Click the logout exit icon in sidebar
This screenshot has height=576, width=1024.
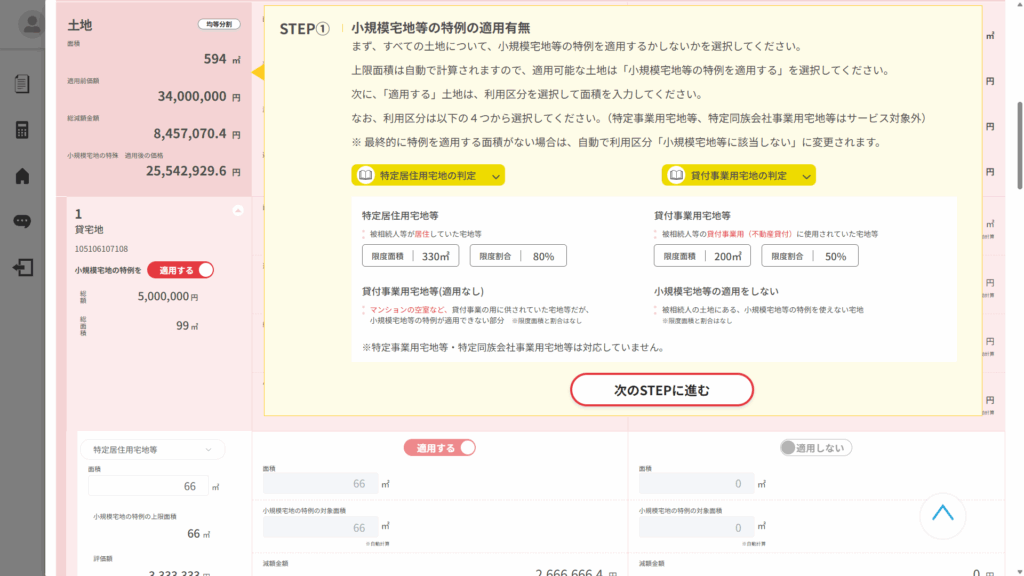(x=22, y=268)
